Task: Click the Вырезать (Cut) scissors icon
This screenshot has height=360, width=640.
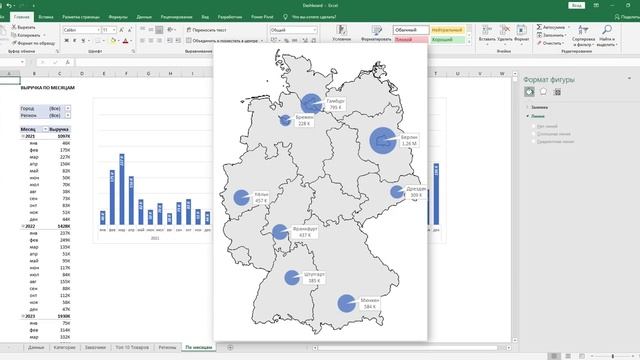Action: [x=14, y=27]
